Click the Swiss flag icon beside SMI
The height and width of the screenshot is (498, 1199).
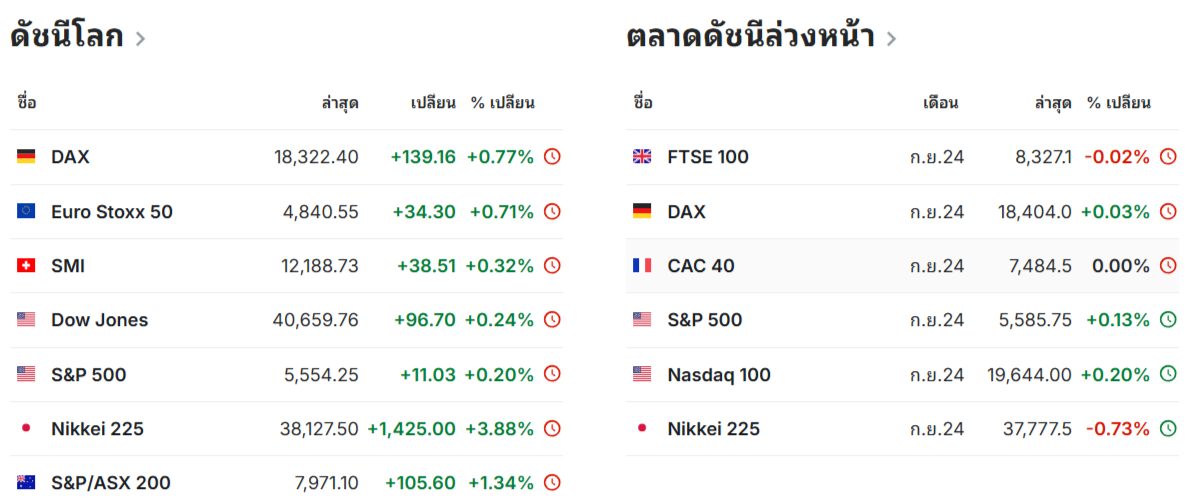pos(26,266)
